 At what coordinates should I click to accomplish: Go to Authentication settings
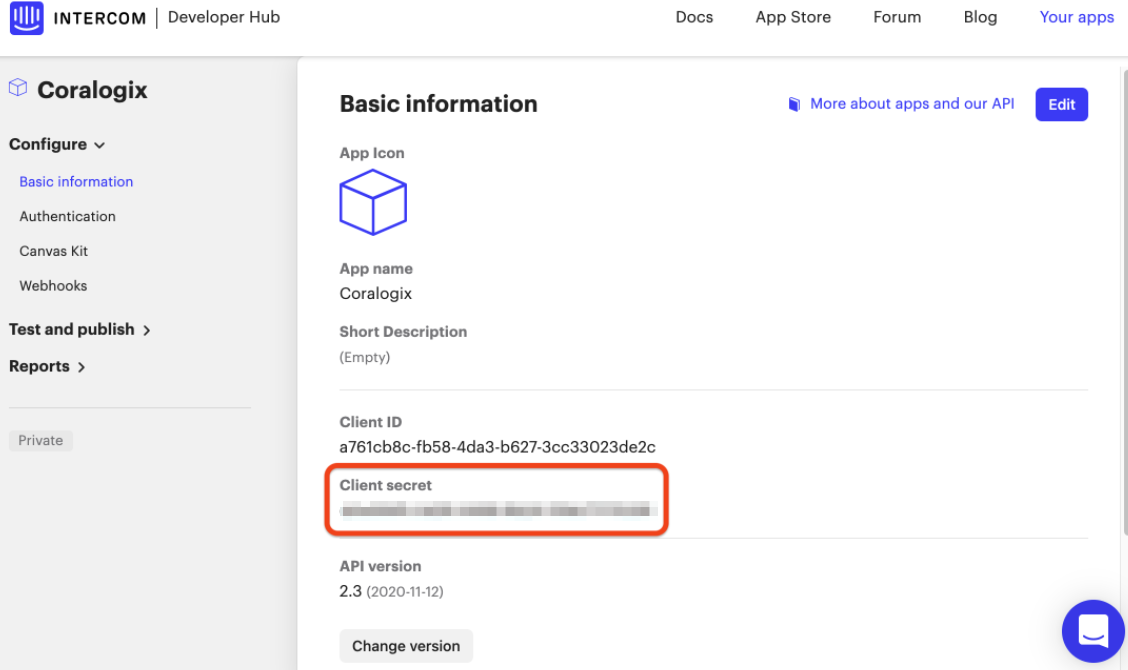click(x=68, y=217)
